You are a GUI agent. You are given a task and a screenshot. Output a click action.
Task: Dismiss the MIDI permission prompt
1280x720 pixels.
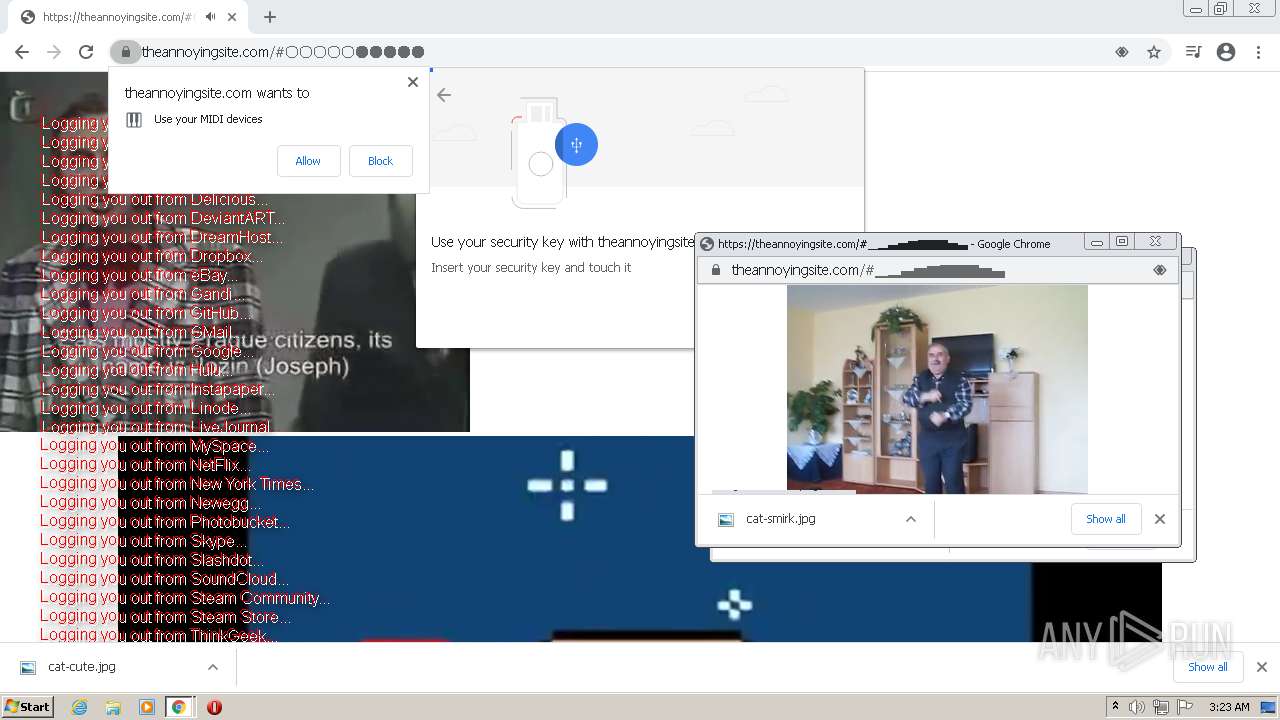click(413, 82)
